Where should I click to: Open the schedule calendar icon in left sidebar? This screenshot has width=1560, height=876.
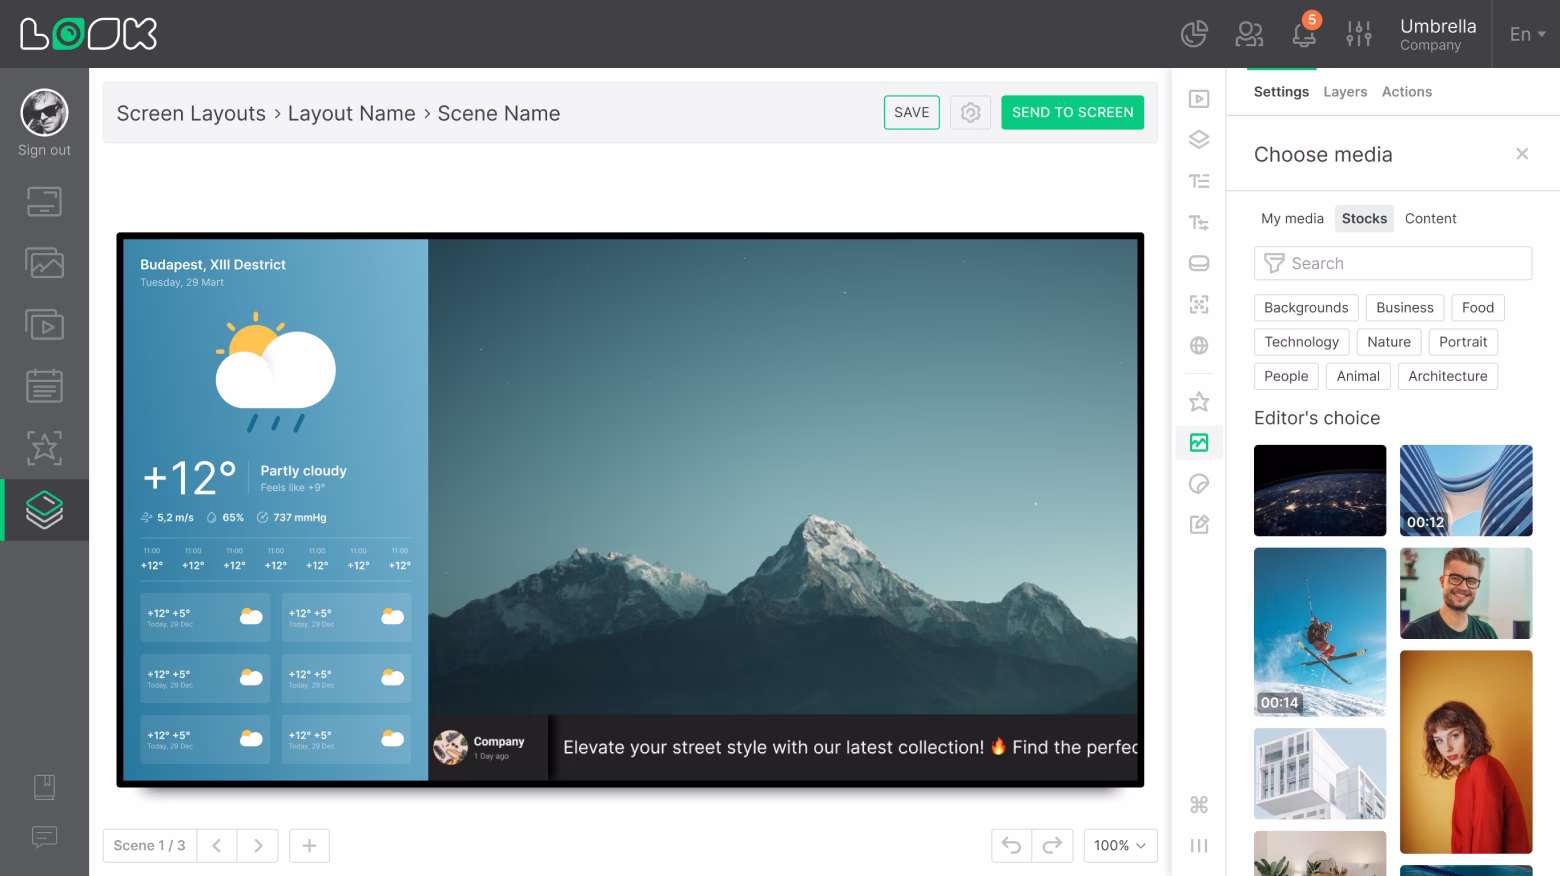(44, 386)
